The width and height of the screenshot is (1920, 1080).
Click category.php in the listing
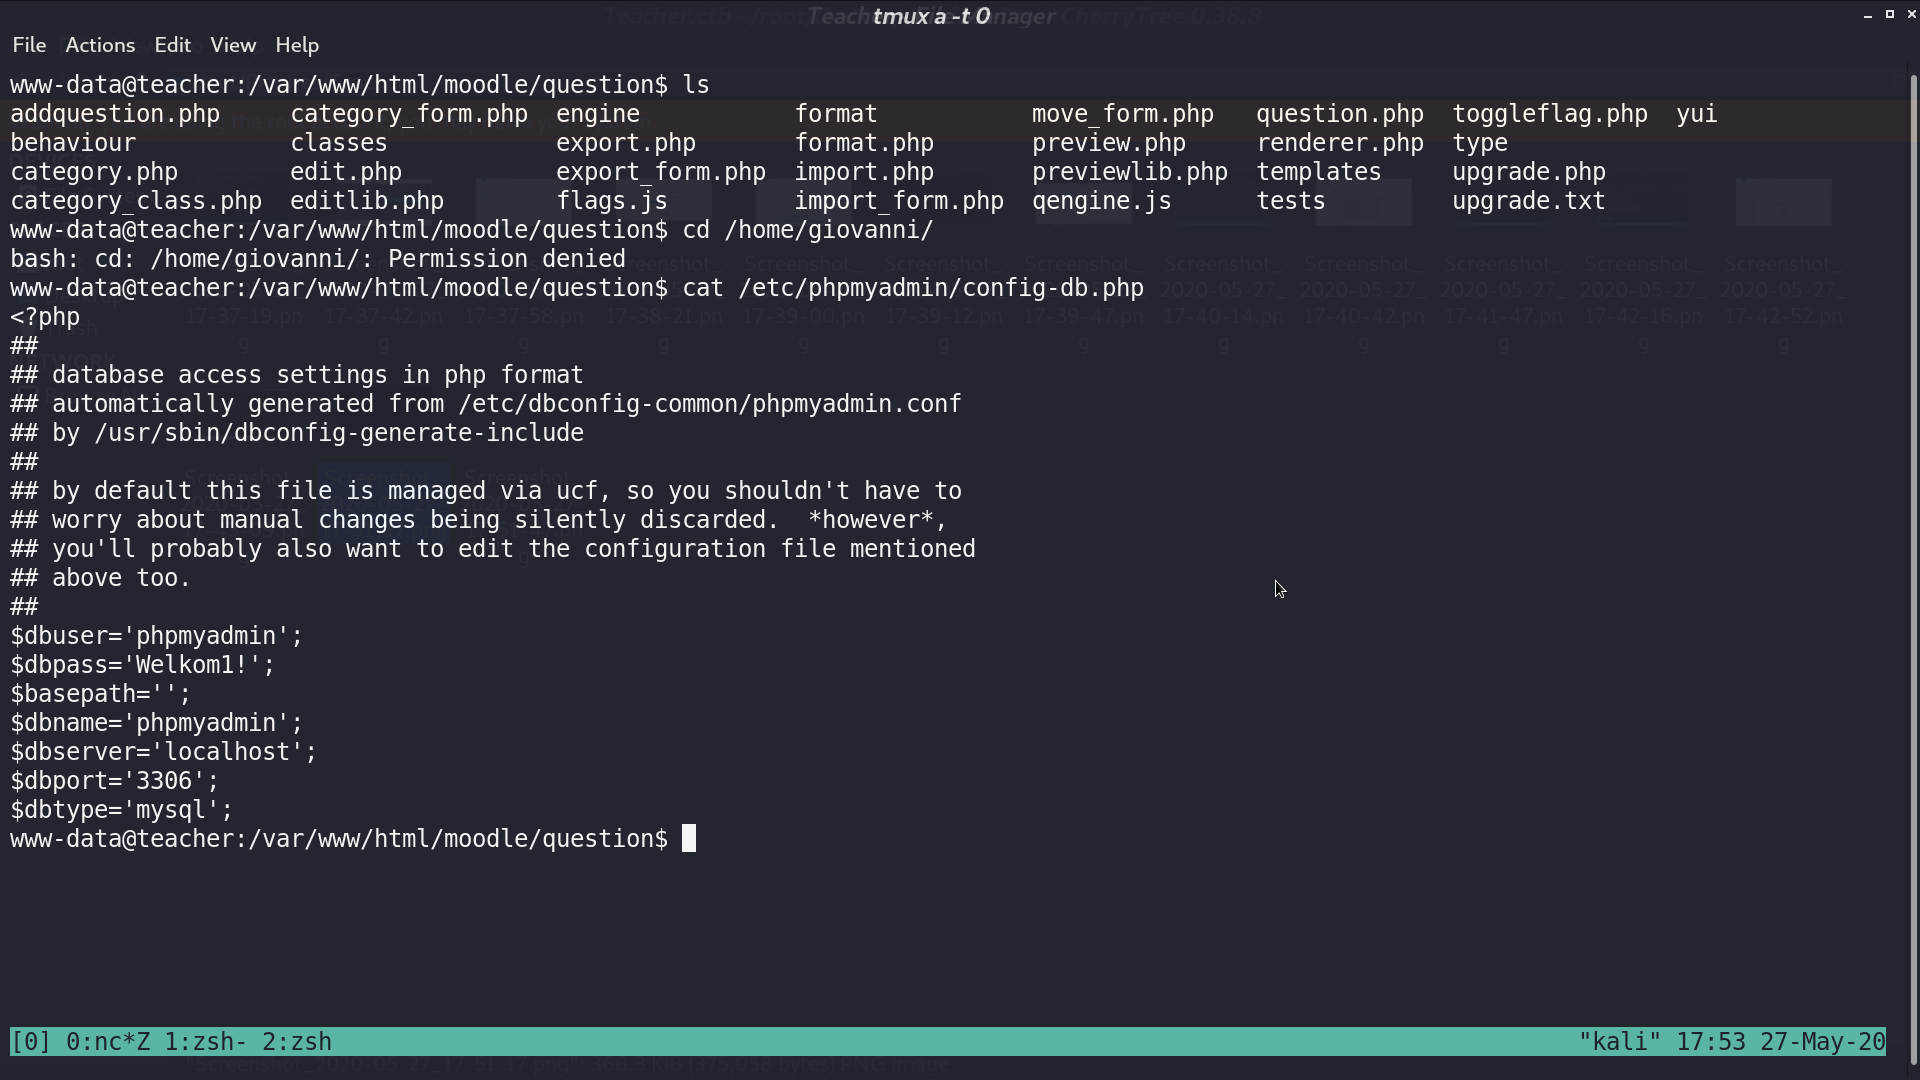94,172
